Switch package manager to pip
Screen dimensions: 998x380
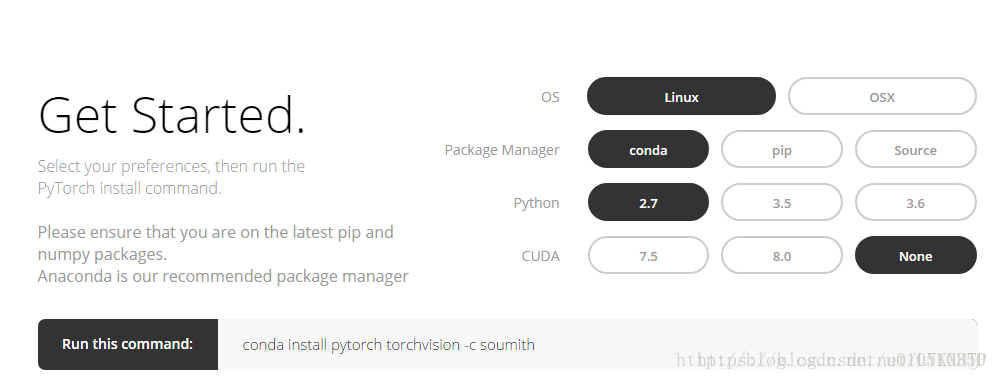pos(782,150)
